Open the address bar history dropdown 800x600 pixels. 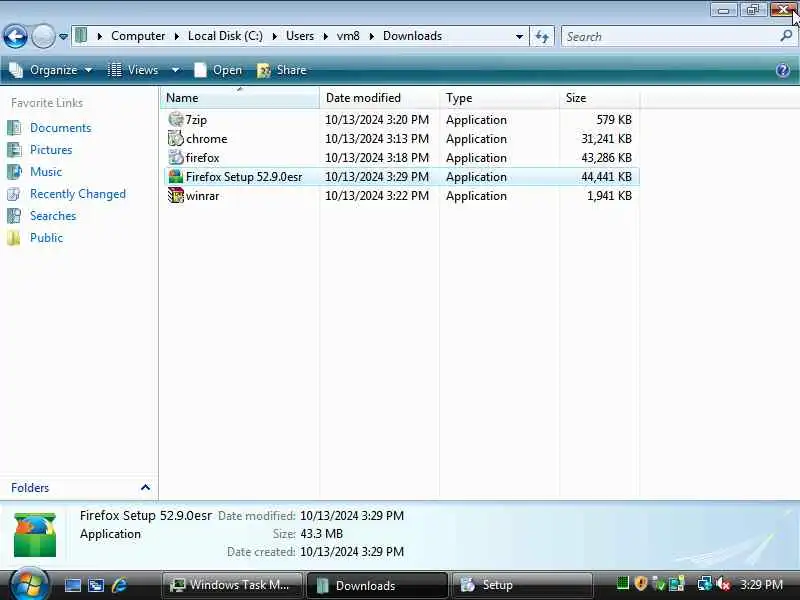(x=519, y=37)
